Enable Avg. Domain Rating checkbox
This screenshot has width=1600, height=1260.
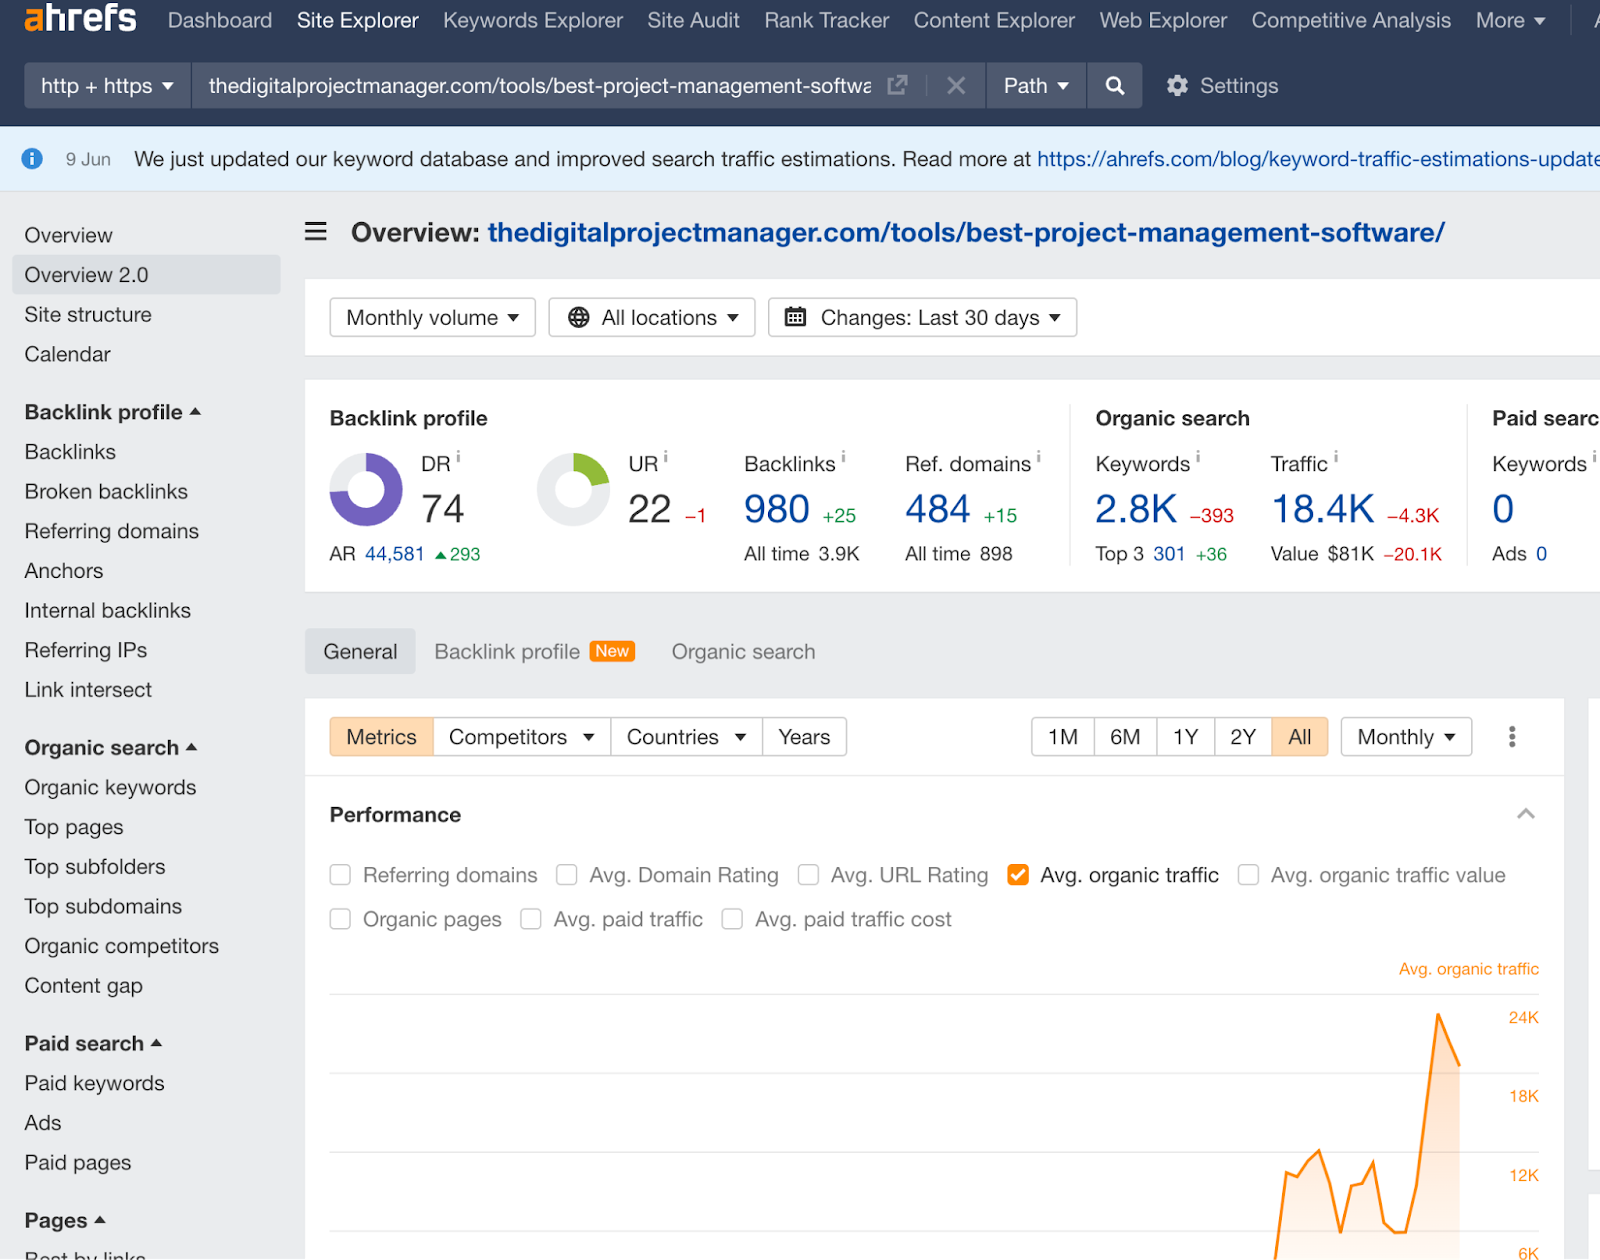point(567,875)
